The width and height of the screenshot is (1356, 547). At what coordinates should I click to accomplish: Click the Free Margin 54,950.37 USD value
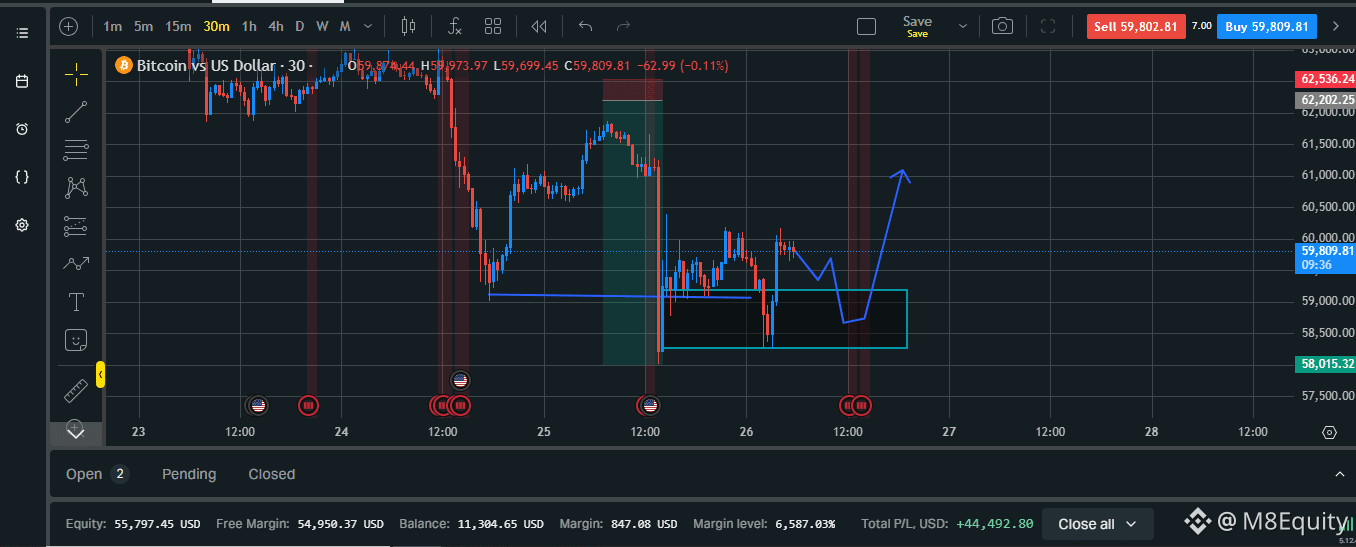point(340,524)
